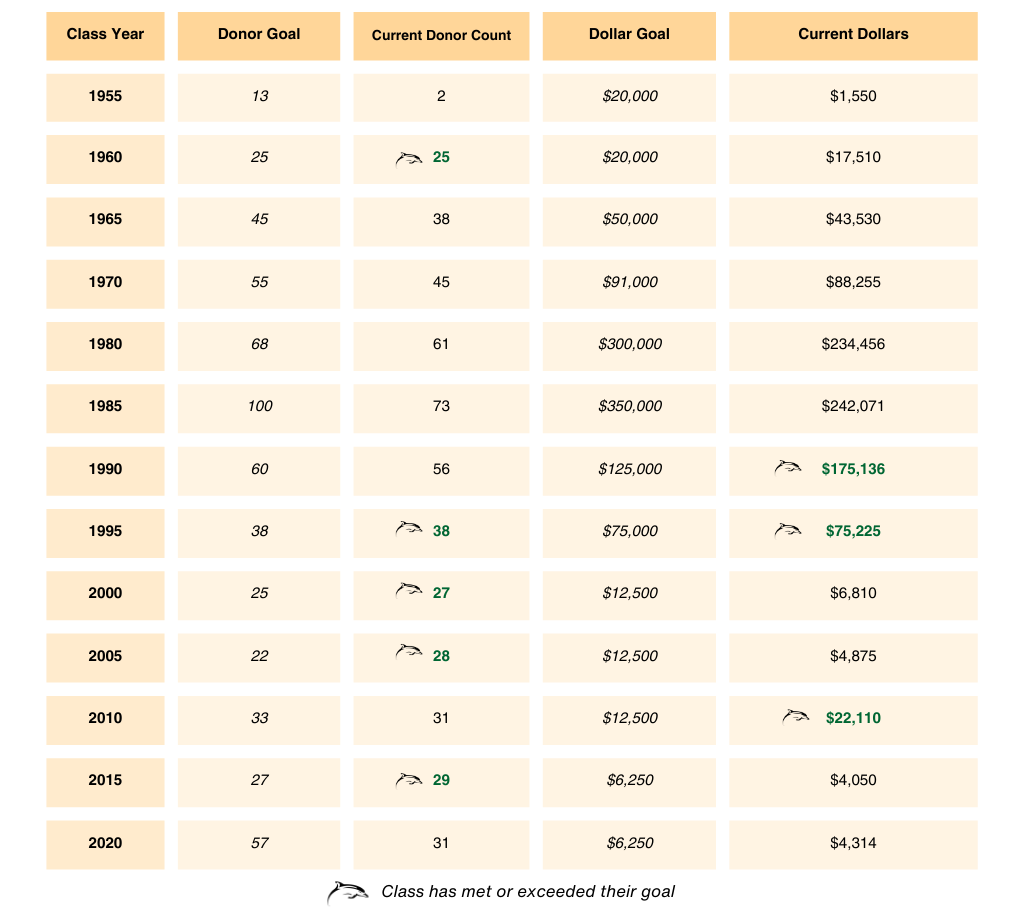Select the Donor Goal column header

point(259,35)
